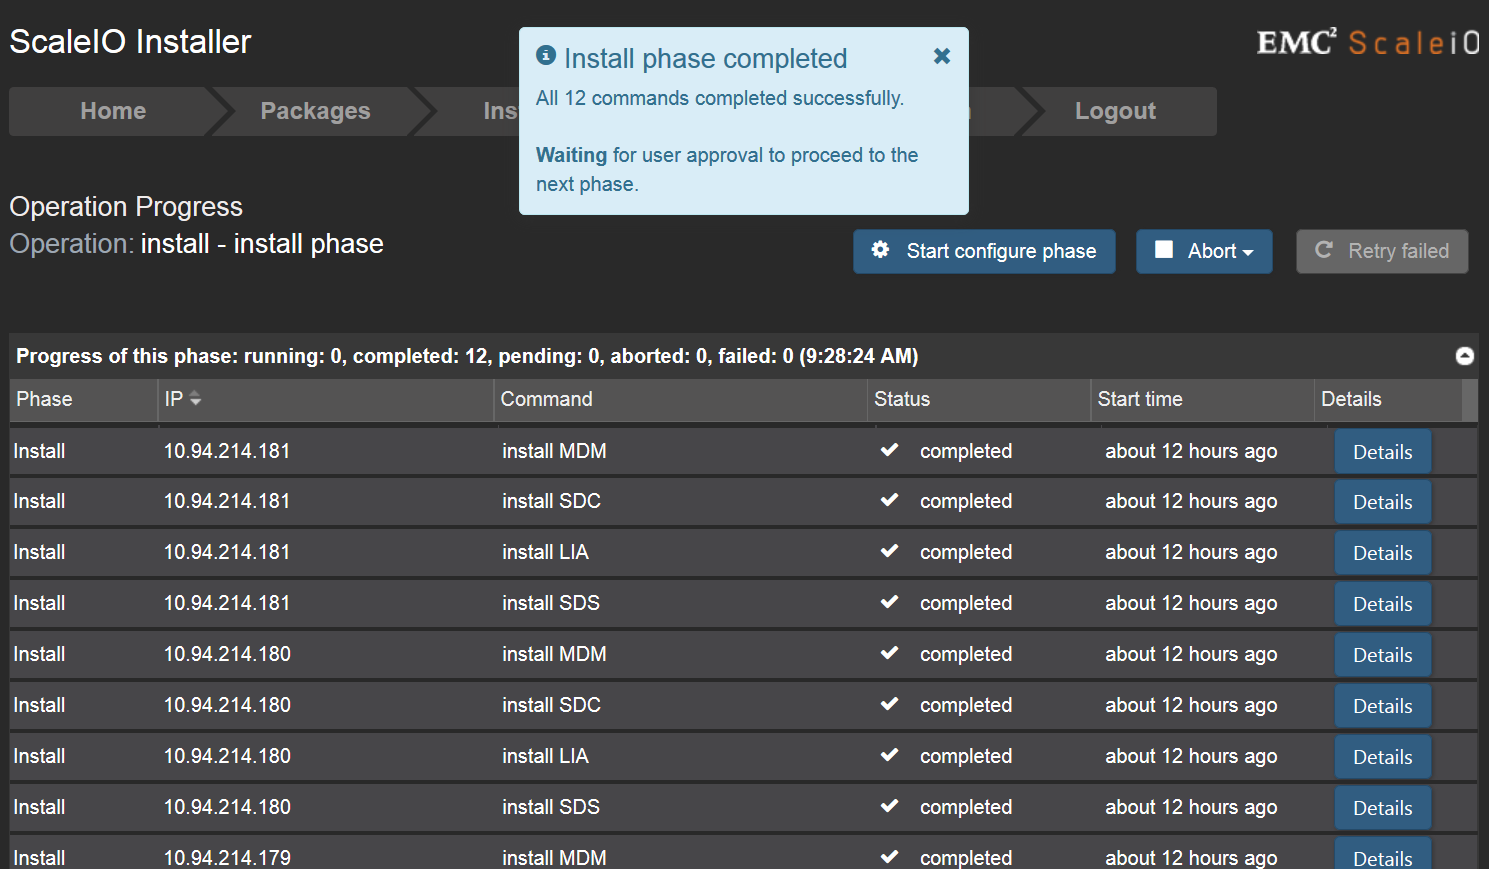This screenshot has height=869, width=1489.
Task: Click the 'Operation Progress' heading
Action: [x=126, y=207]
